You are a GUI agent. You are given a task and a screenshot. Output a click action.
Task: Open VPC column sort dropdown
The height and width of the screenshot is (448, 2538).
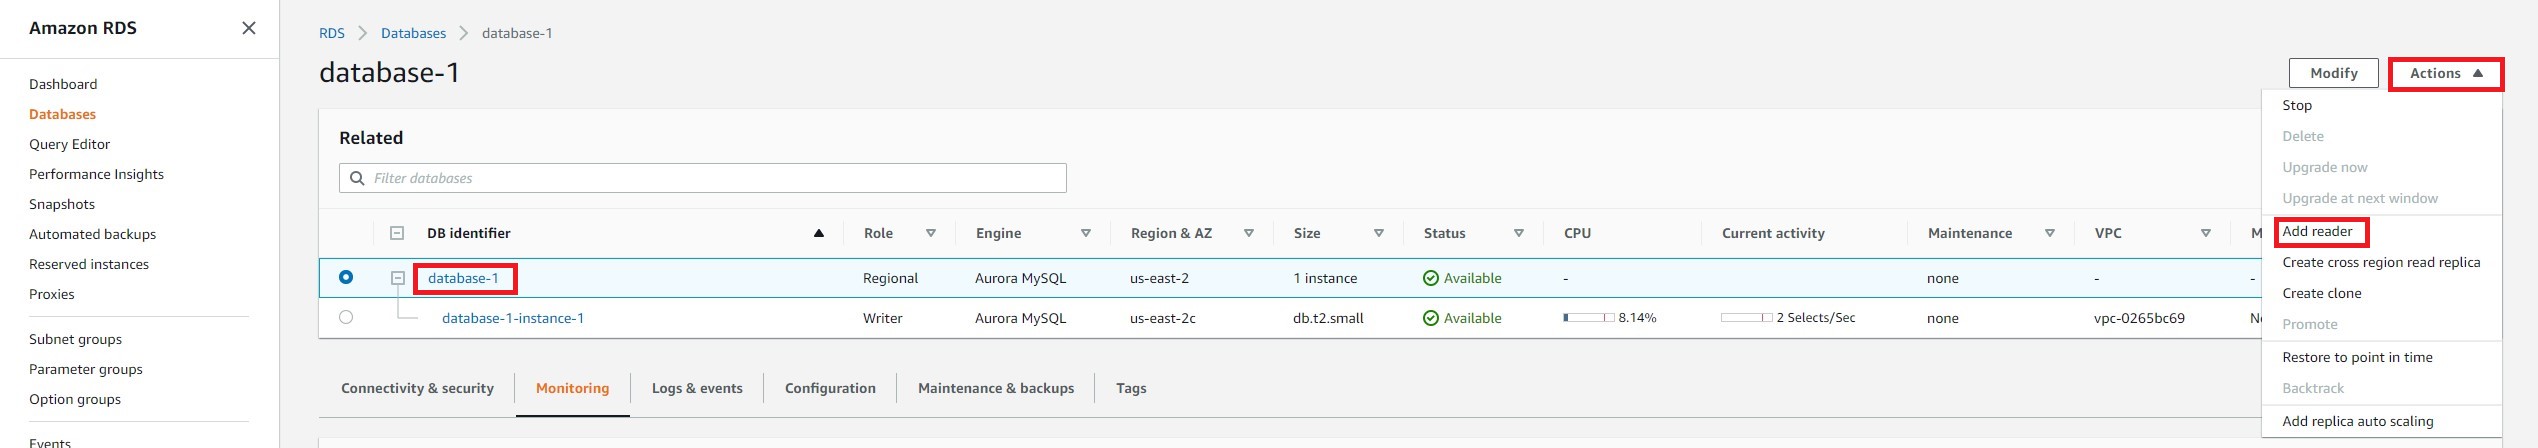click(x=2206, y=233)
